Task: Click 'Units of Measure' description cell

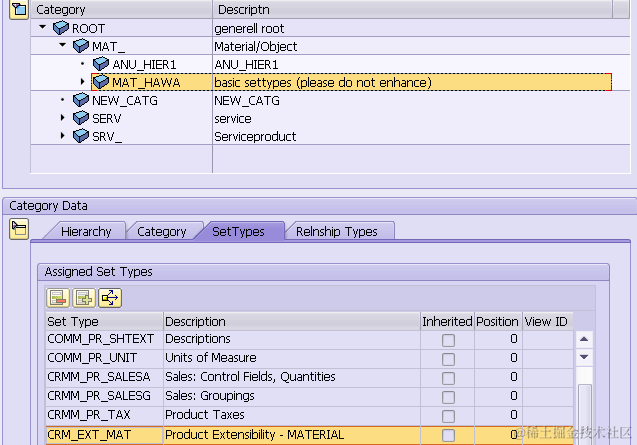Action: click(x=292, y=358)
